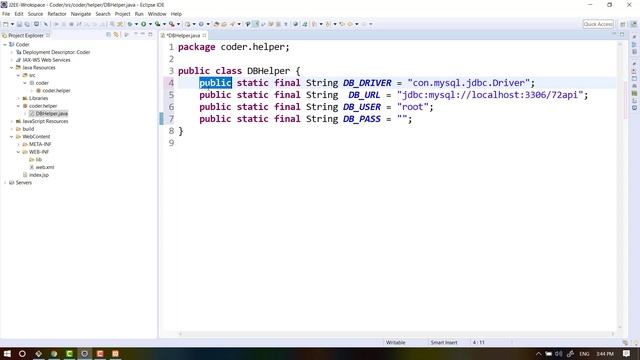The height and width of the screenshot is (360, 640).
Task: Expand the Servers project node
Action: (5, 182)
